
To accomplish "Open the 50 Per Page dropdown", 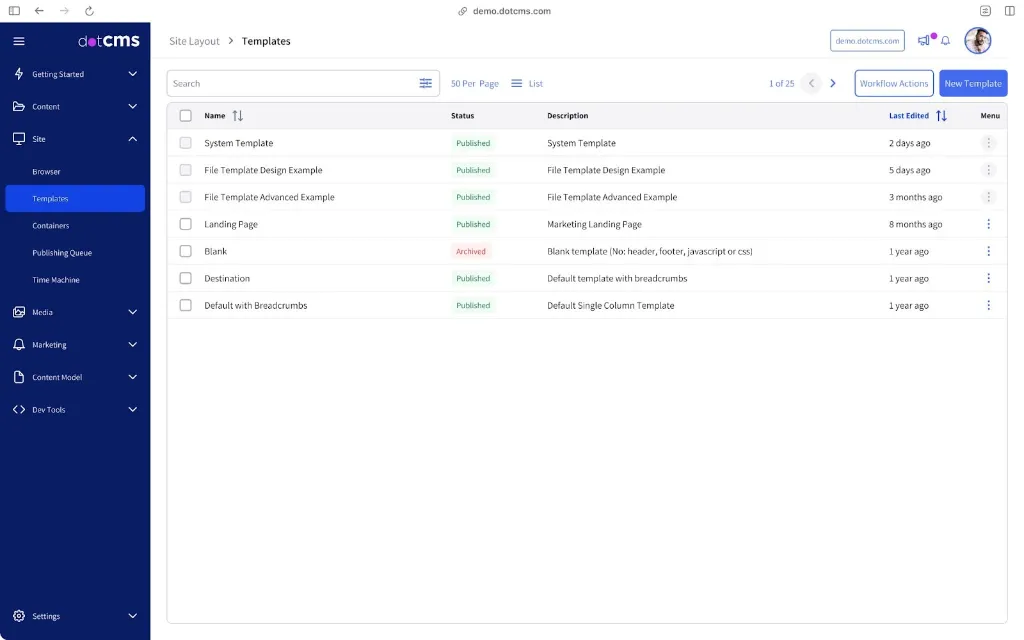I will coord(474,84).
